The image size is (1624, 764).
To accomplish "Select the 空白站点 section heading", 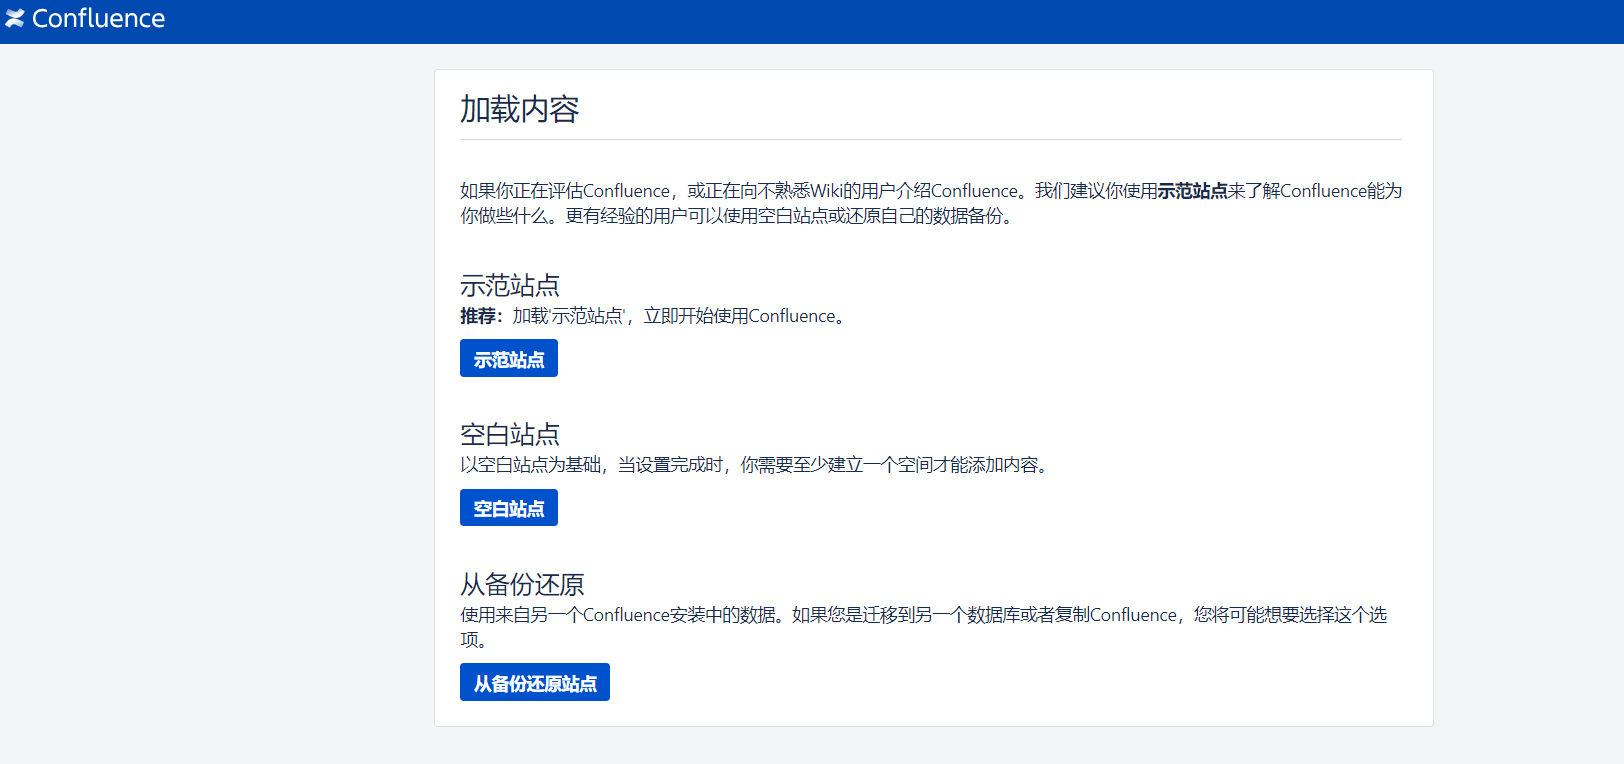I will [510, 435].
